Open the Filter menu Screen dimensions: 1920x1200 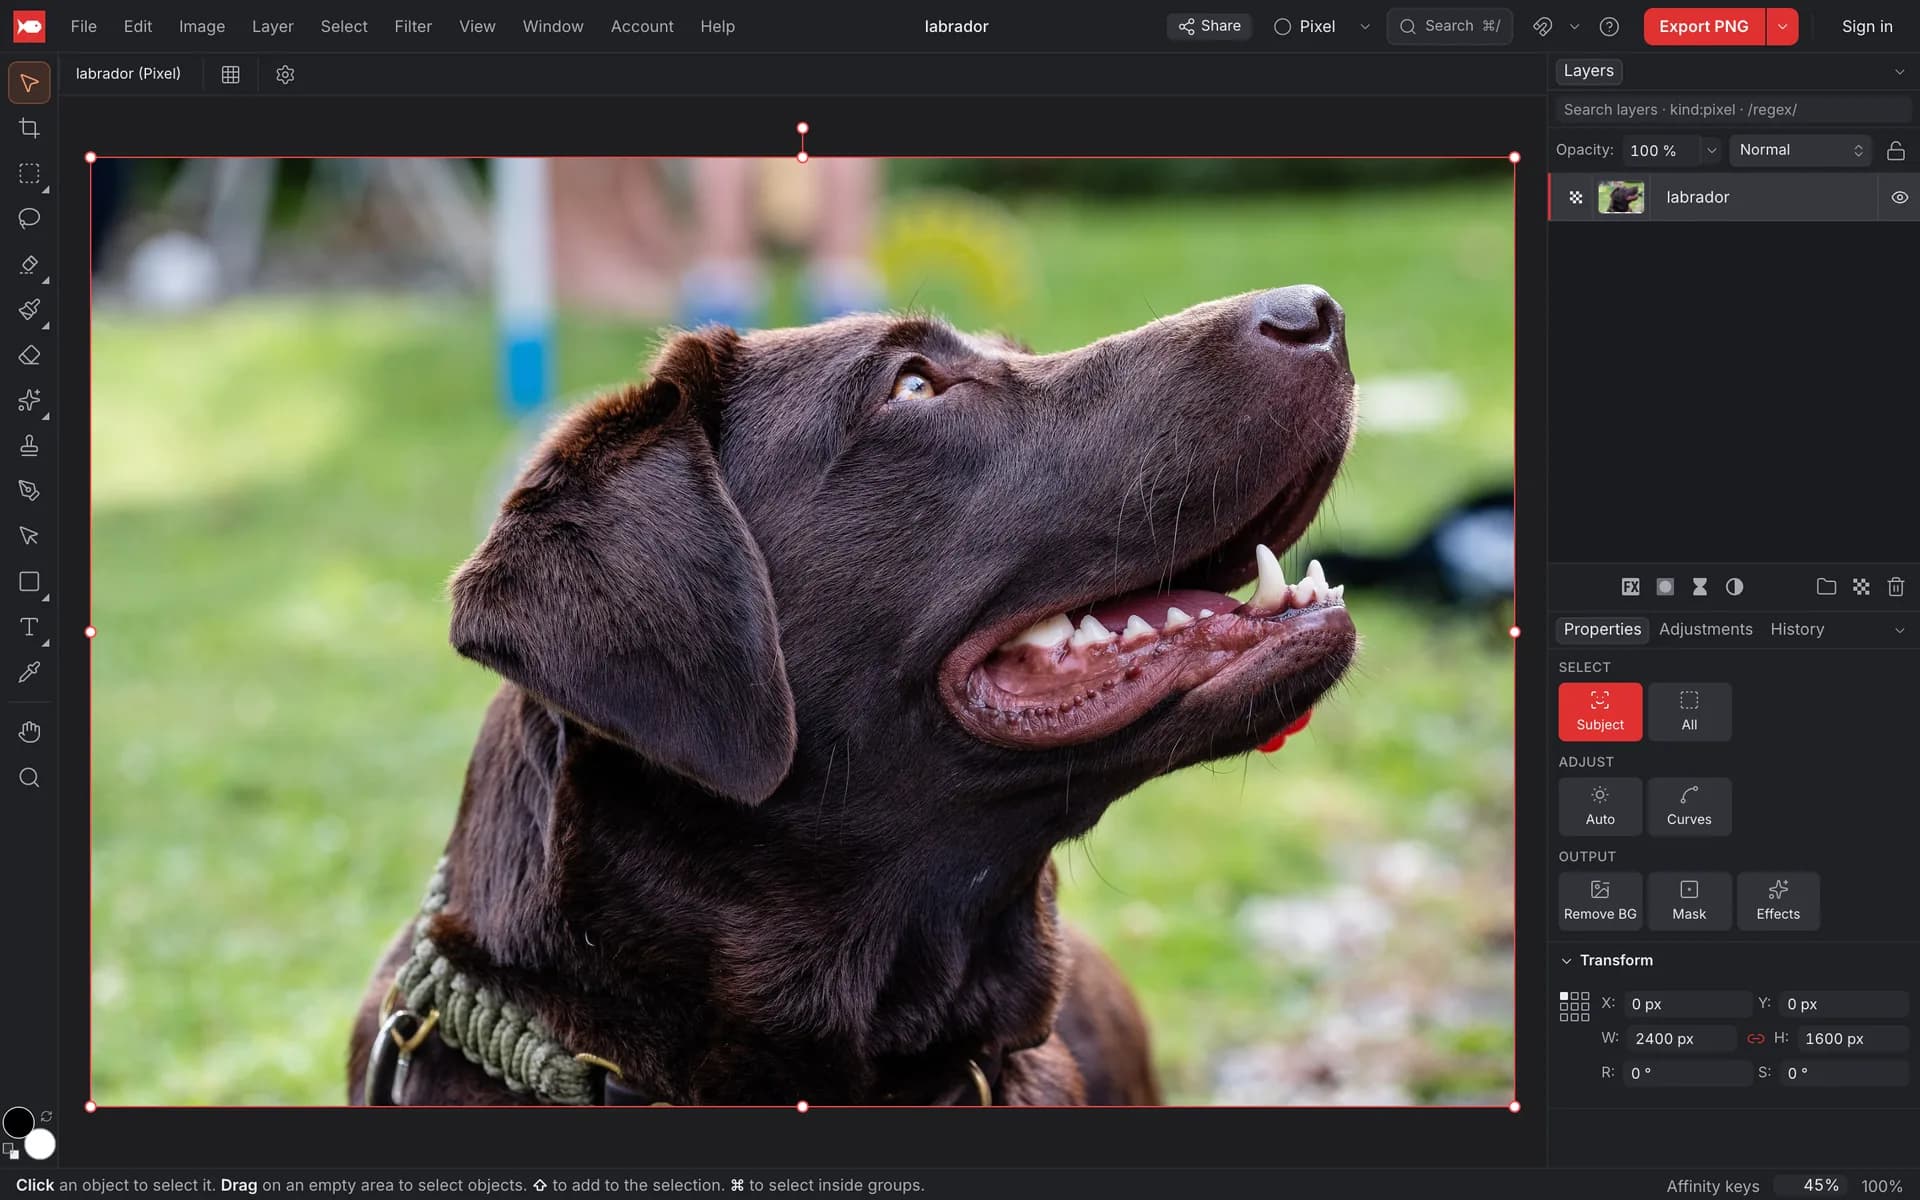[x=413, y=27]
